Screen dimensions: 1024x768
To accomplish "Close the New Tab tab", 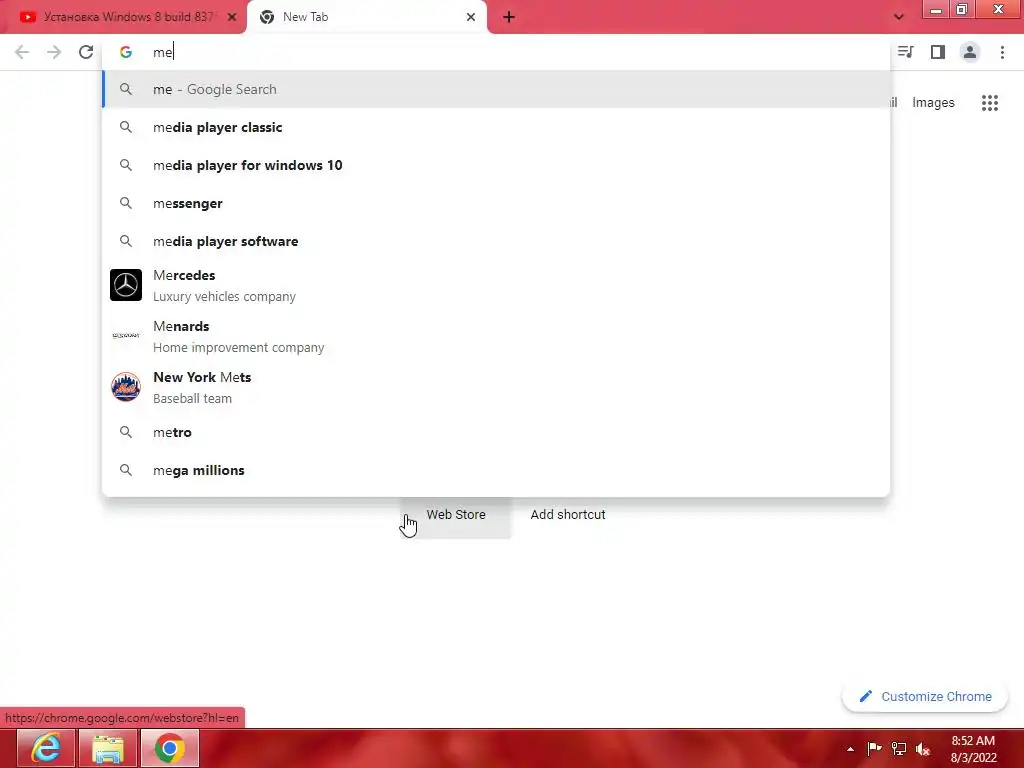I will pos(471,17).
